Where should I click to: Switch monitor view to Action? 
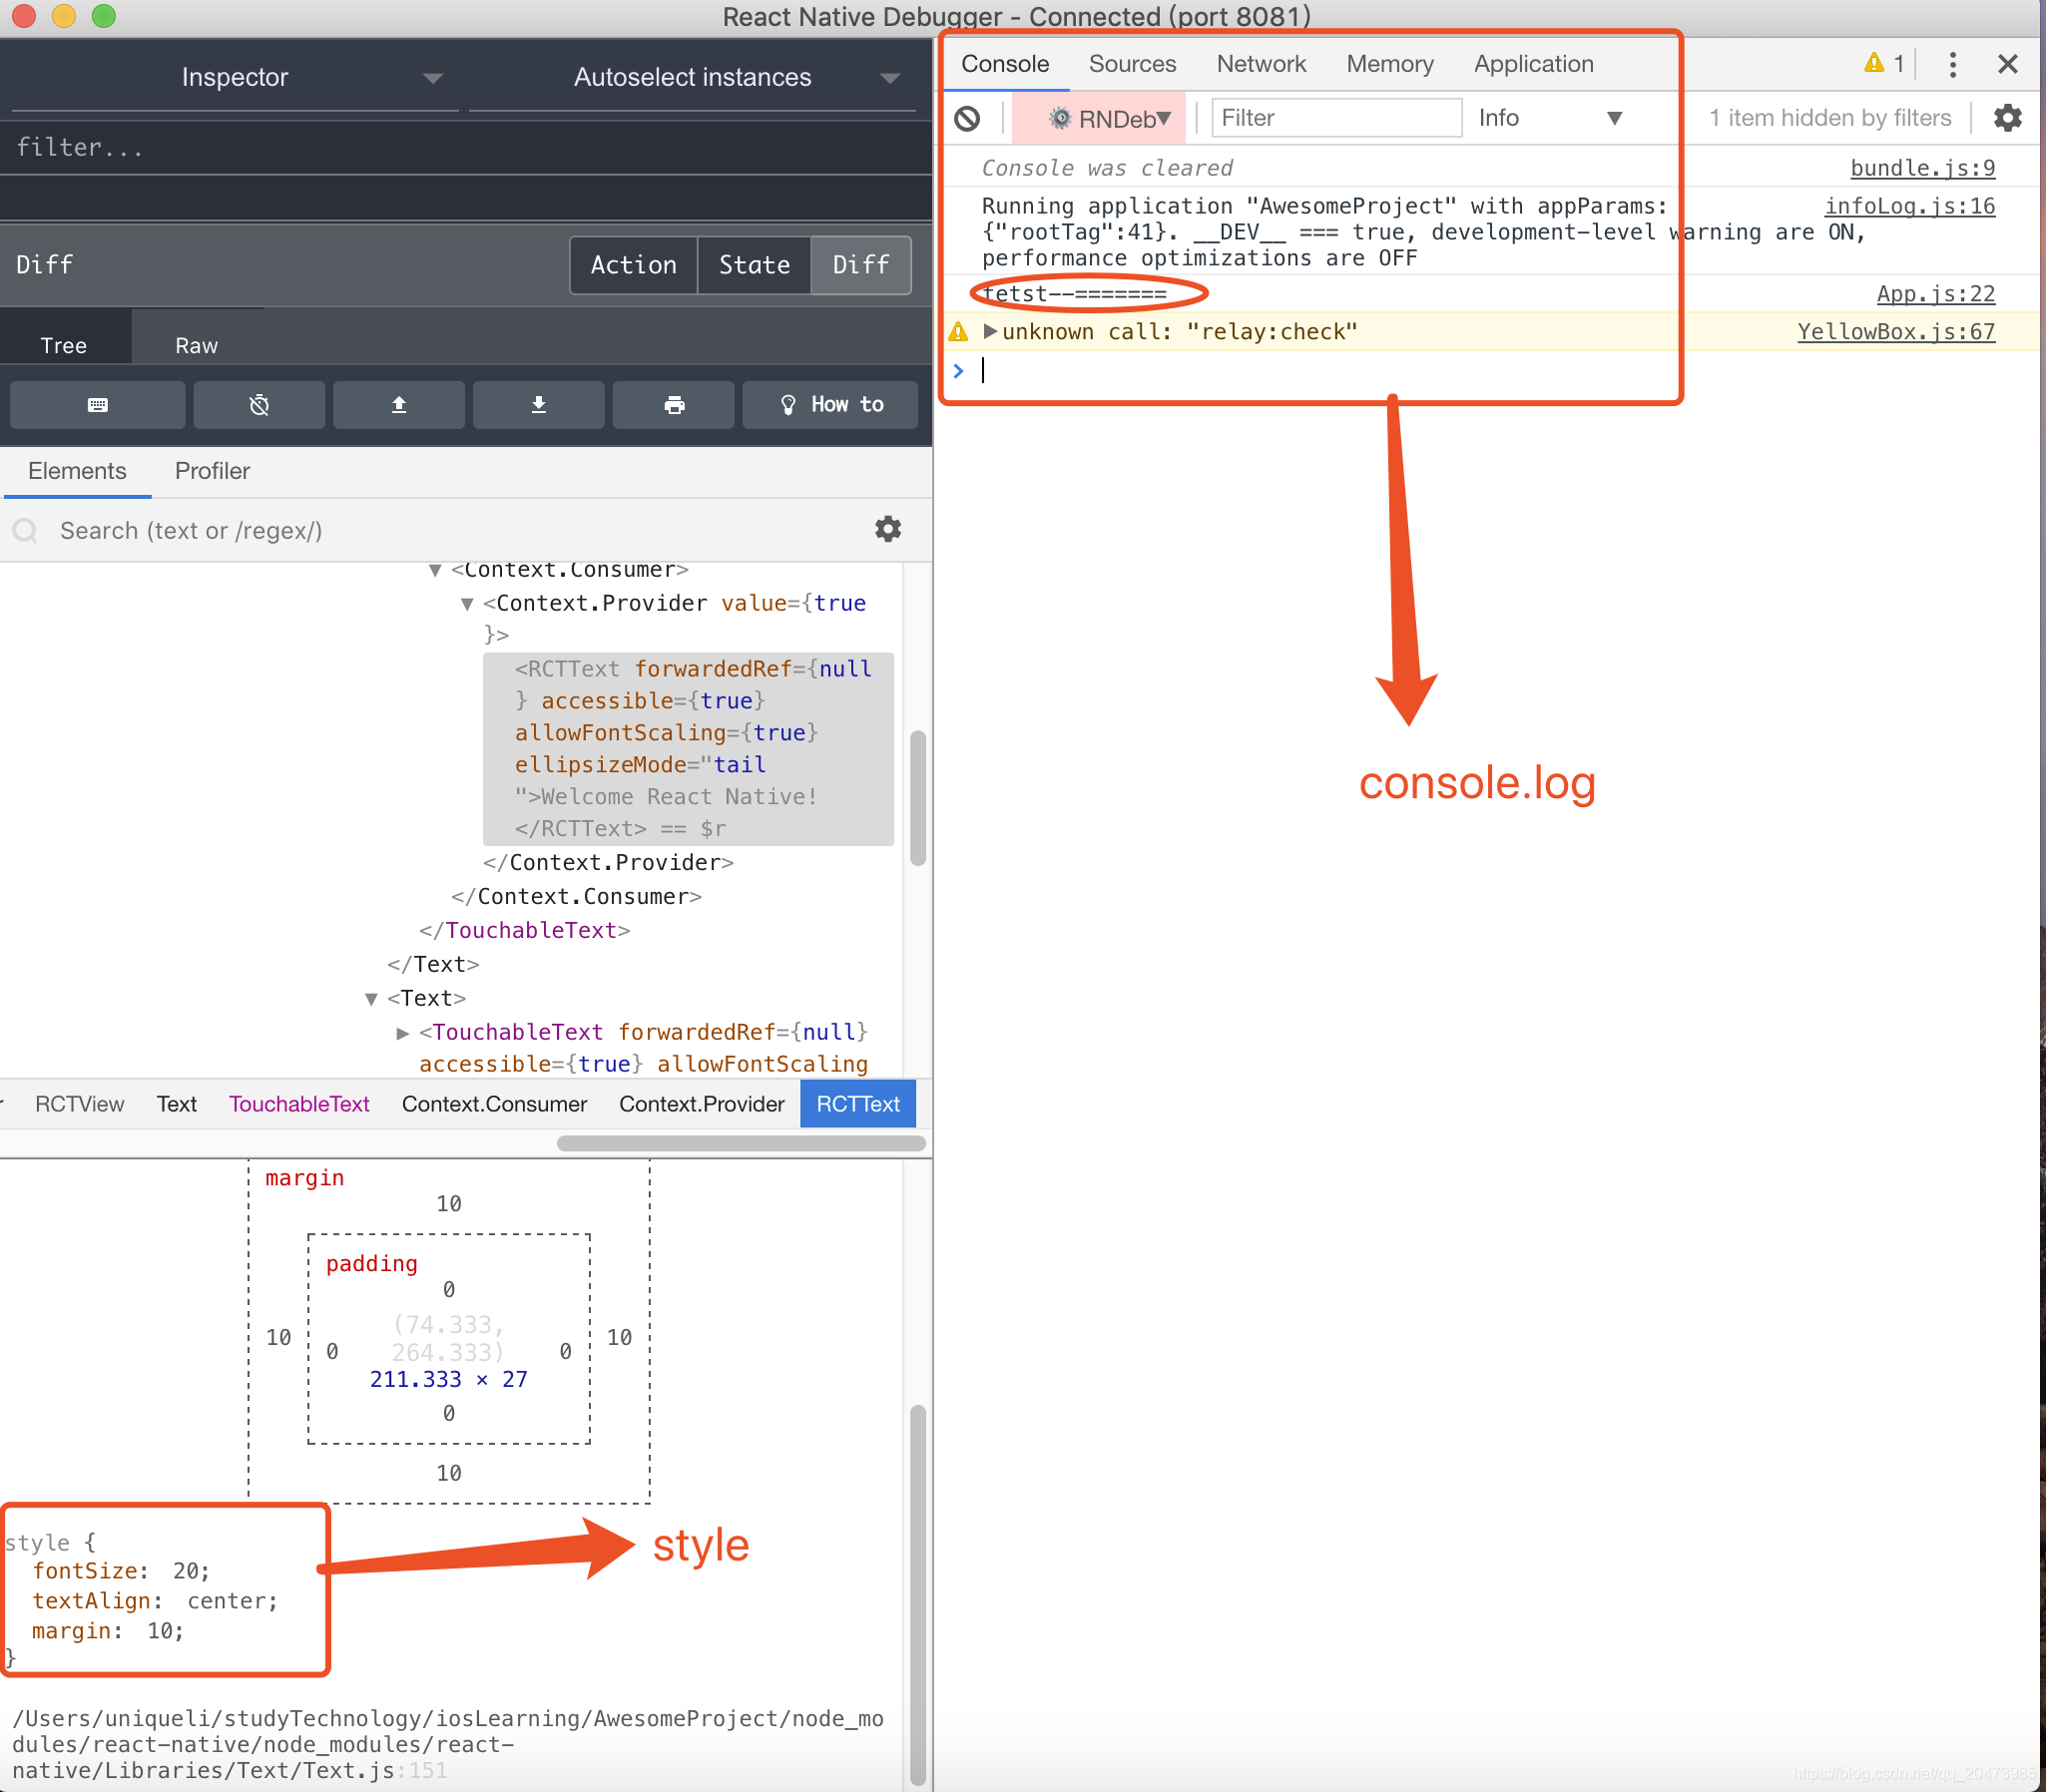[x=633, y=265]
